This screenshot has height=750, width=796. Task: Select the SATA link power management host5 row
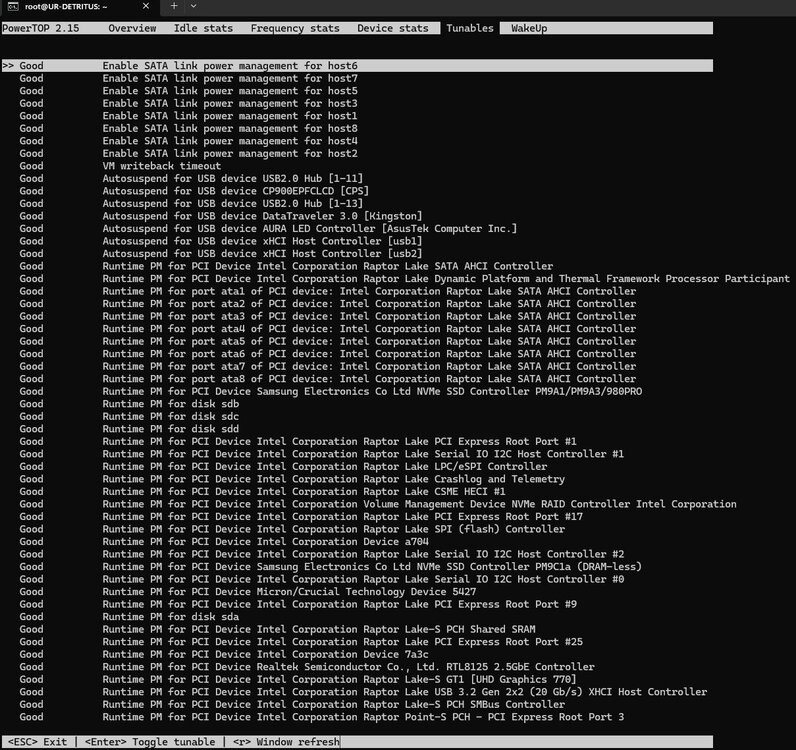[x=188, y=91]
